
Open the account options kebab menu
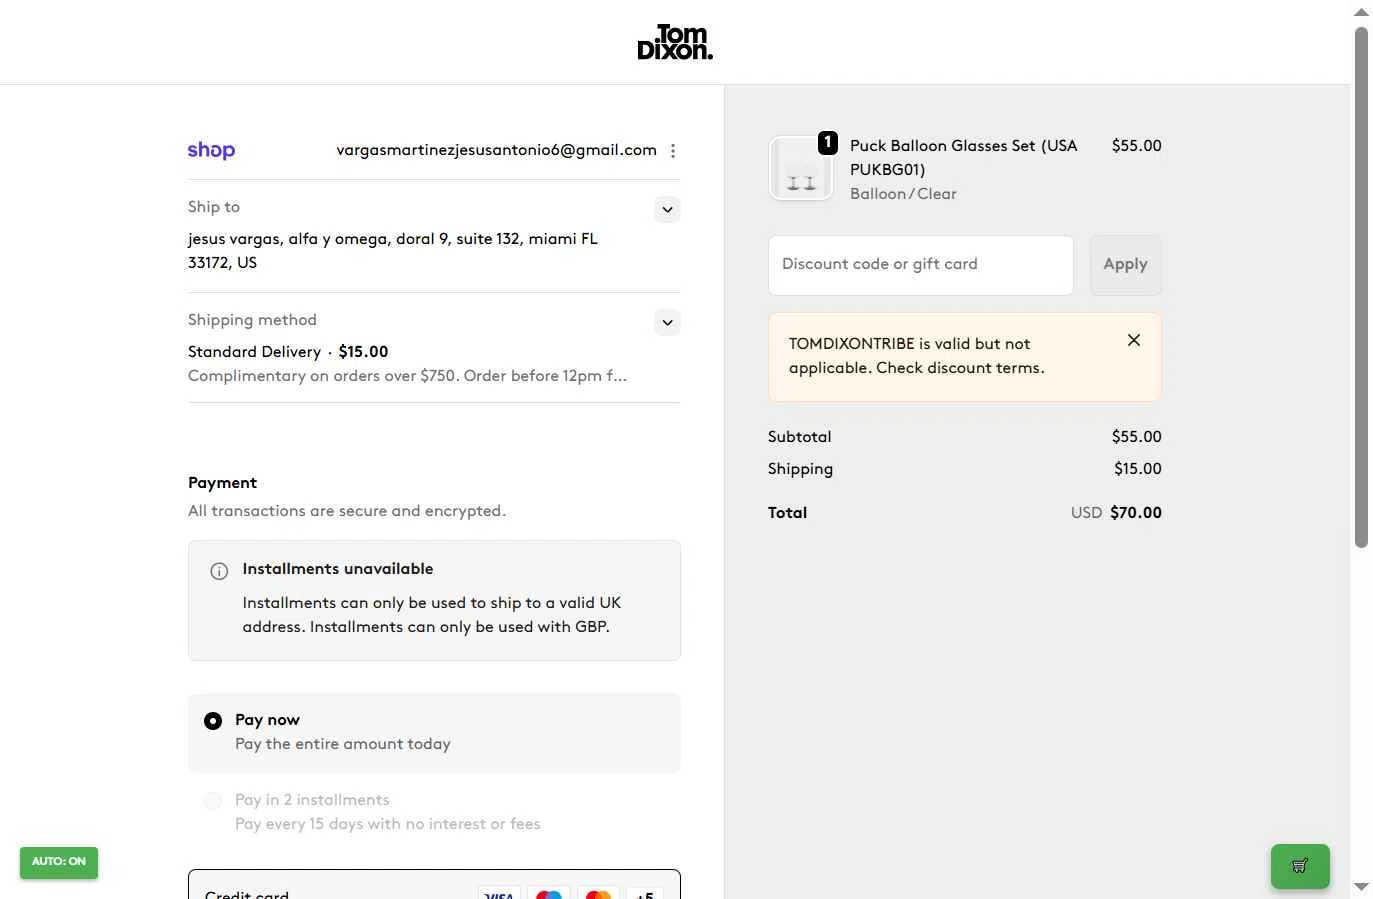tap(673, 151)
